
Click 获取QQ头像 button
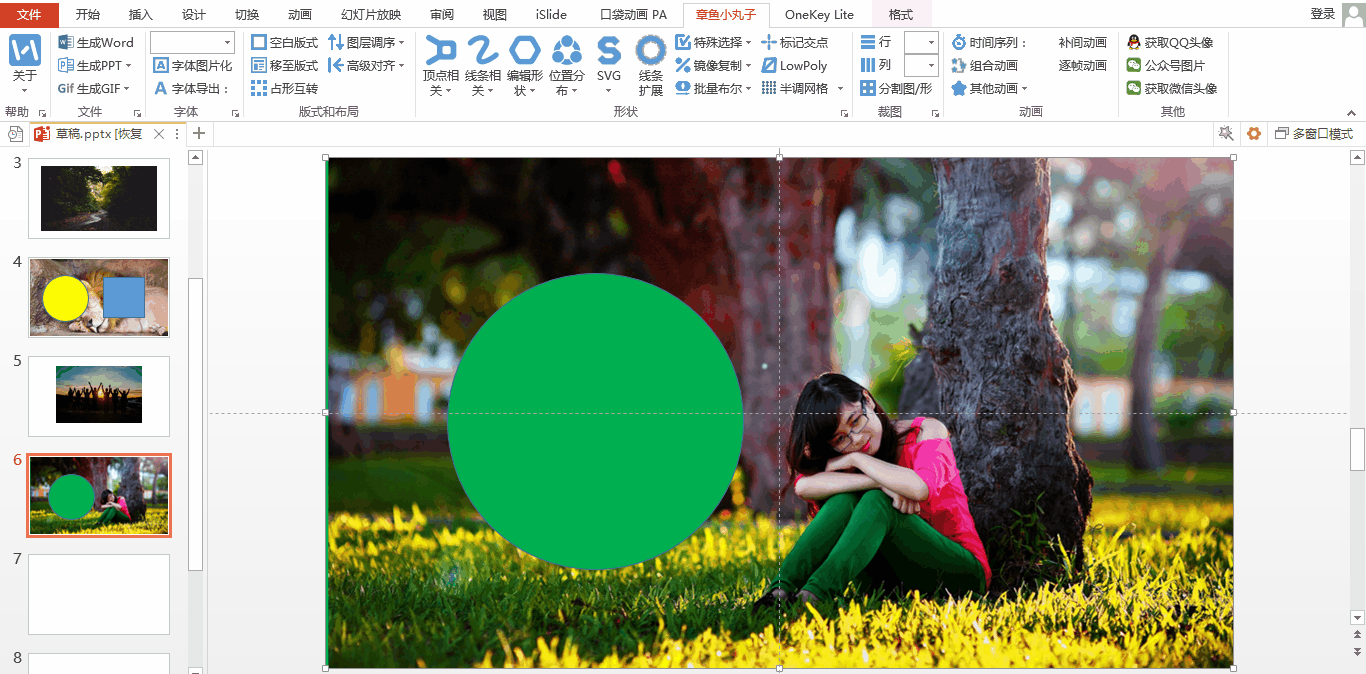click(1170, 42)
